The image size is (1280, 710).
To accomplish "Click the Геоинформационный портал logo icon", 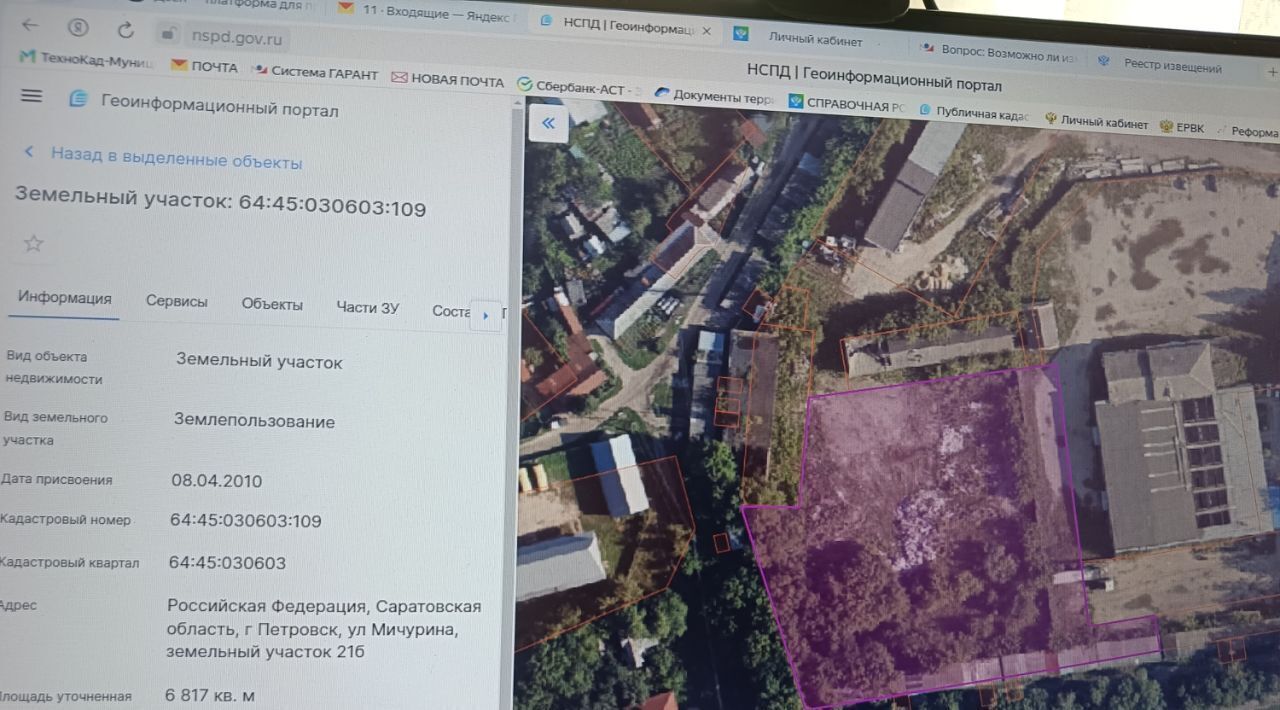I will pyautogui.click(x=78, y=99).
